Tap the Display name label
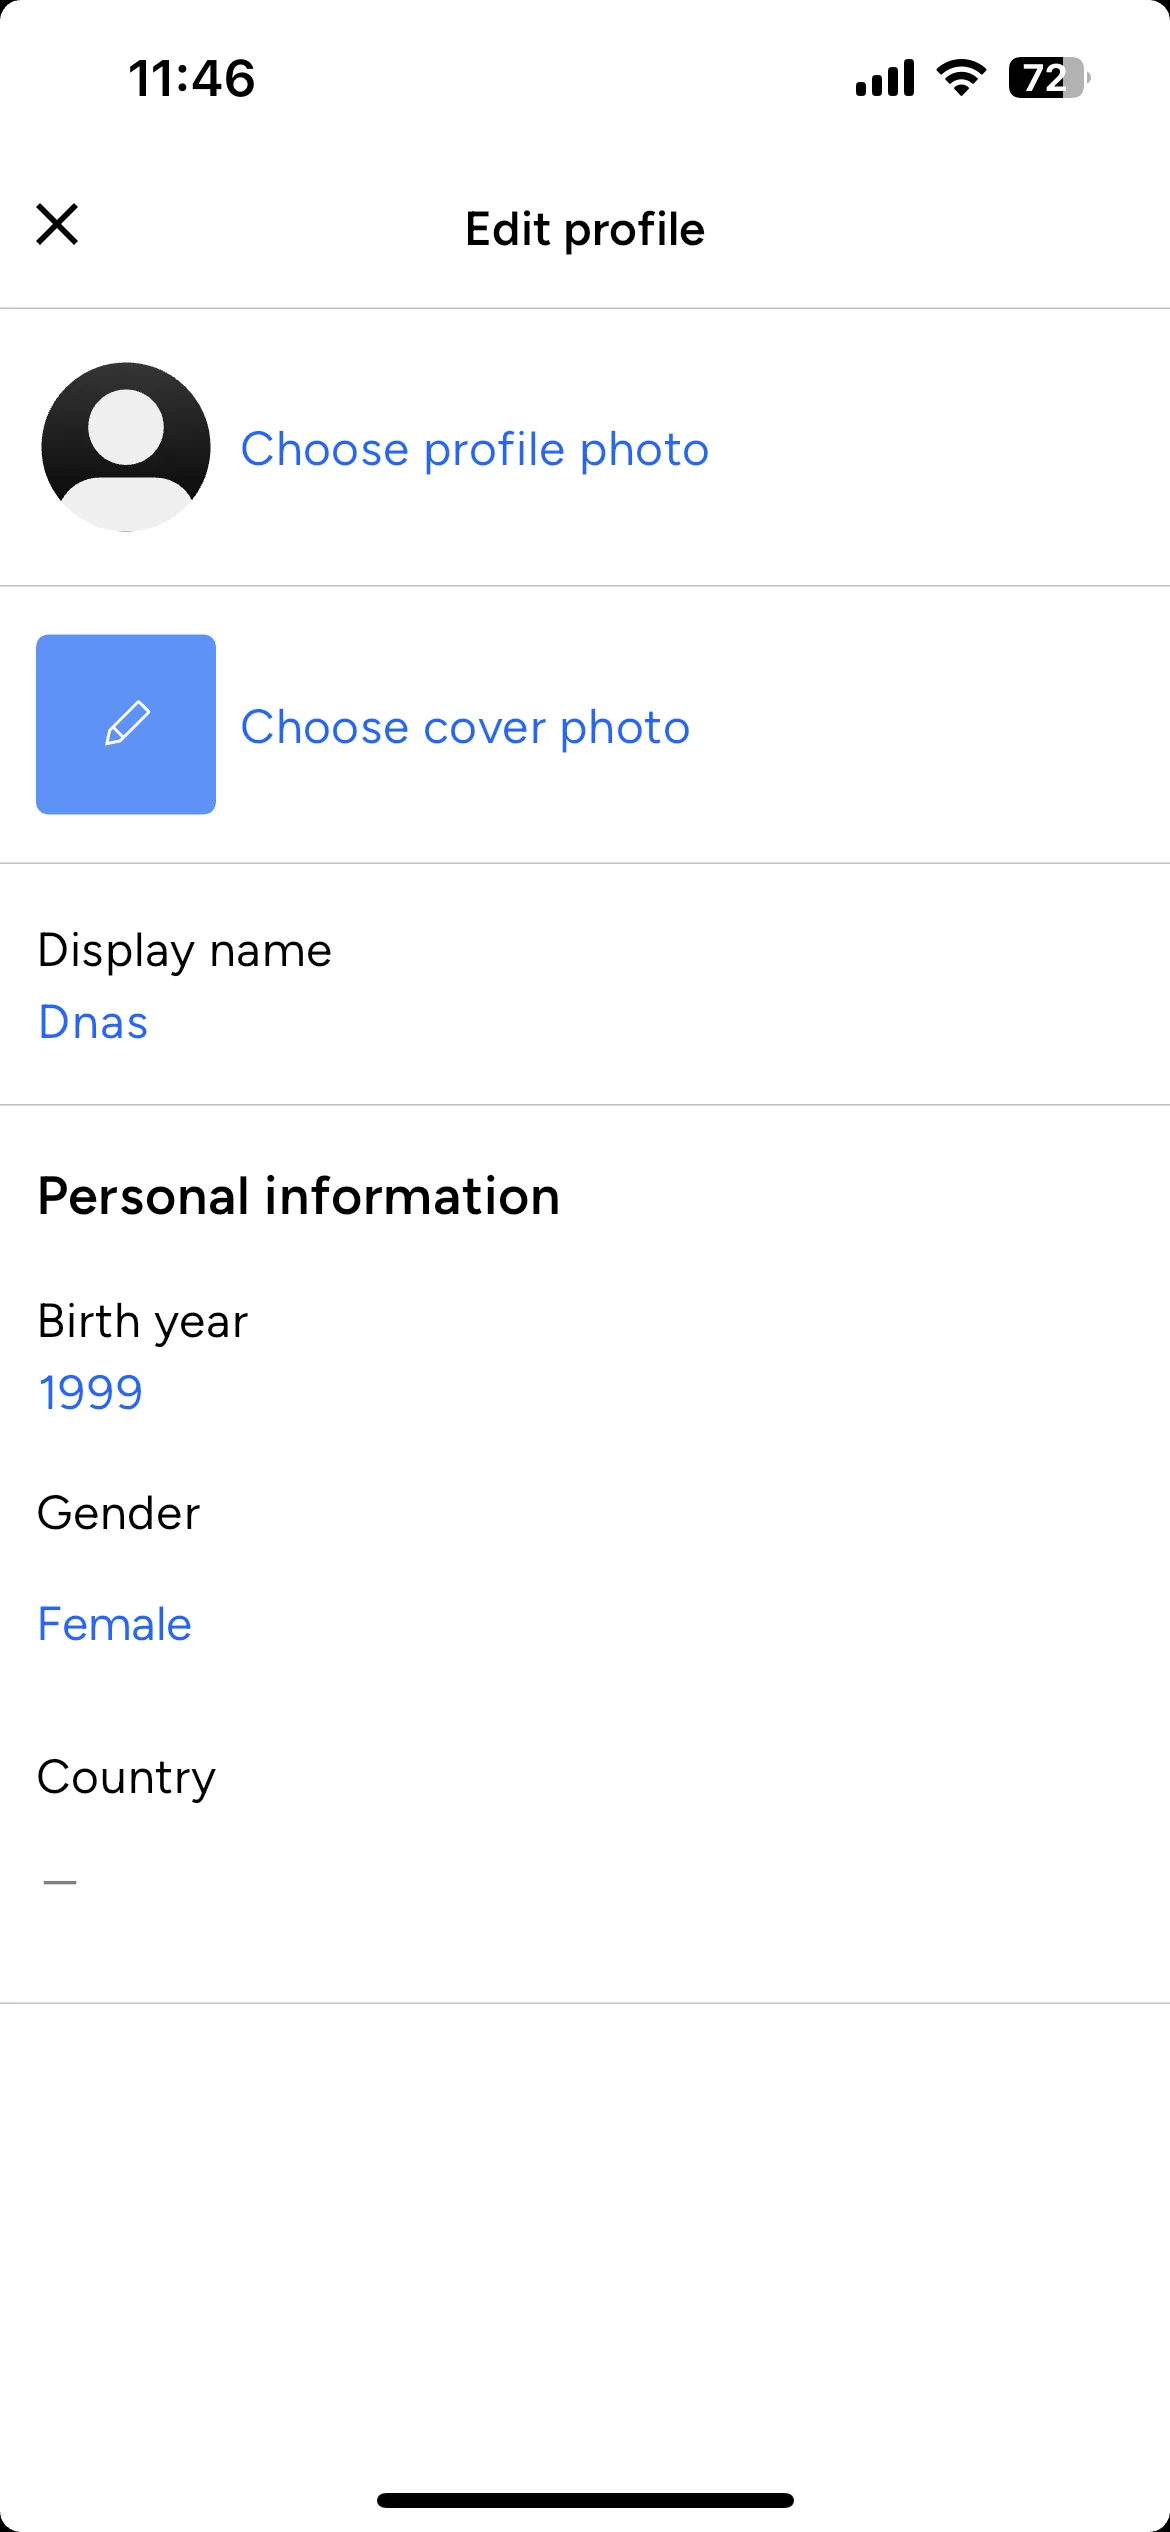The width and height of the screenshot is (1170, 2532). pyautogui.click(x=184, y=950)
